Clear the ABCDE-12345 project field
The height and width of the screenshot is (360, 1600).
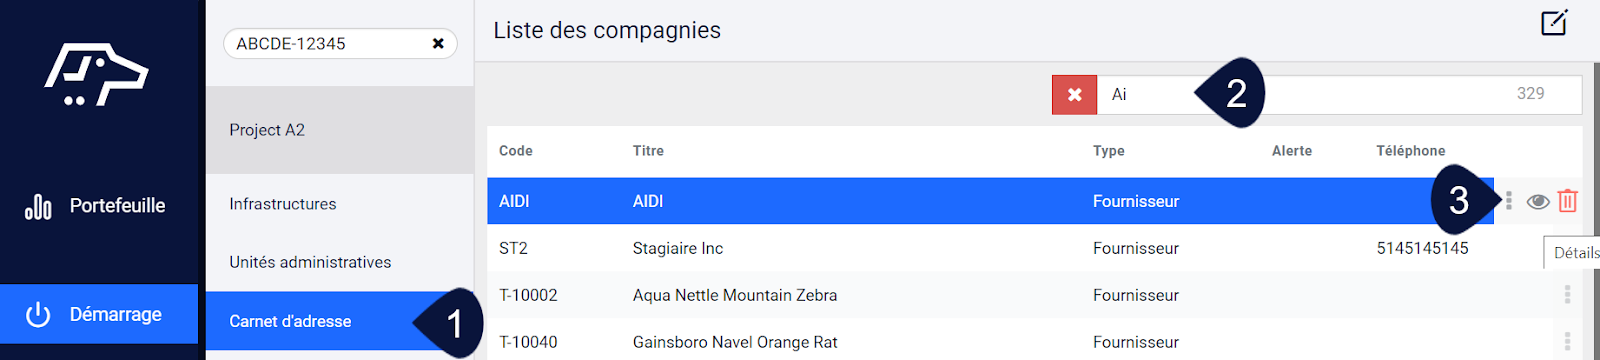point(438,44)
